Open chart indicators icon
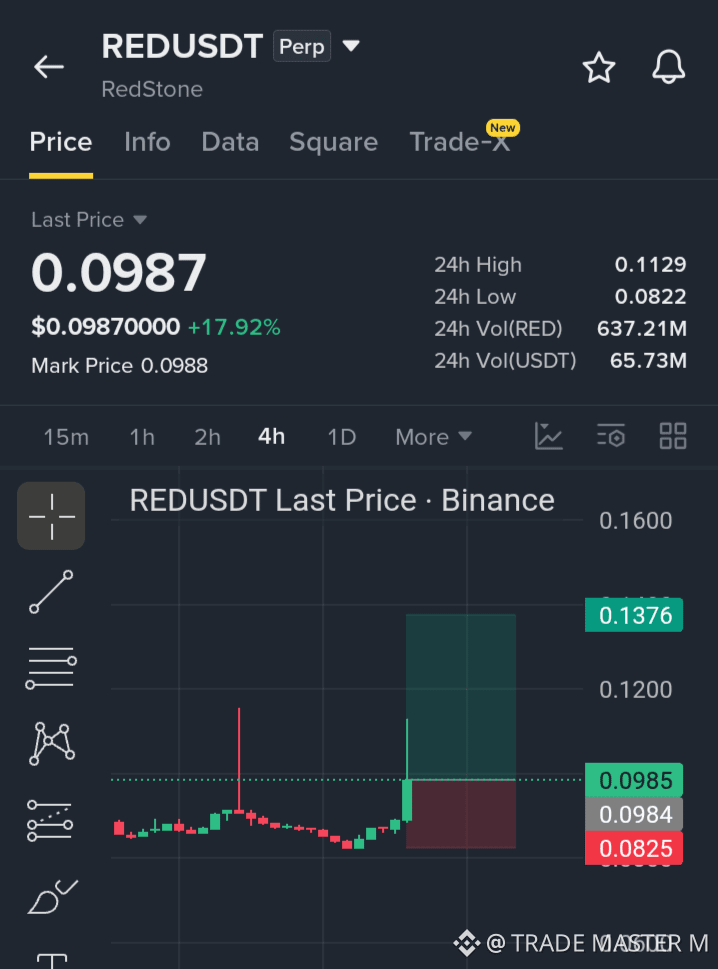The height and width of the screenshot is (969, 718). [548, 436]
